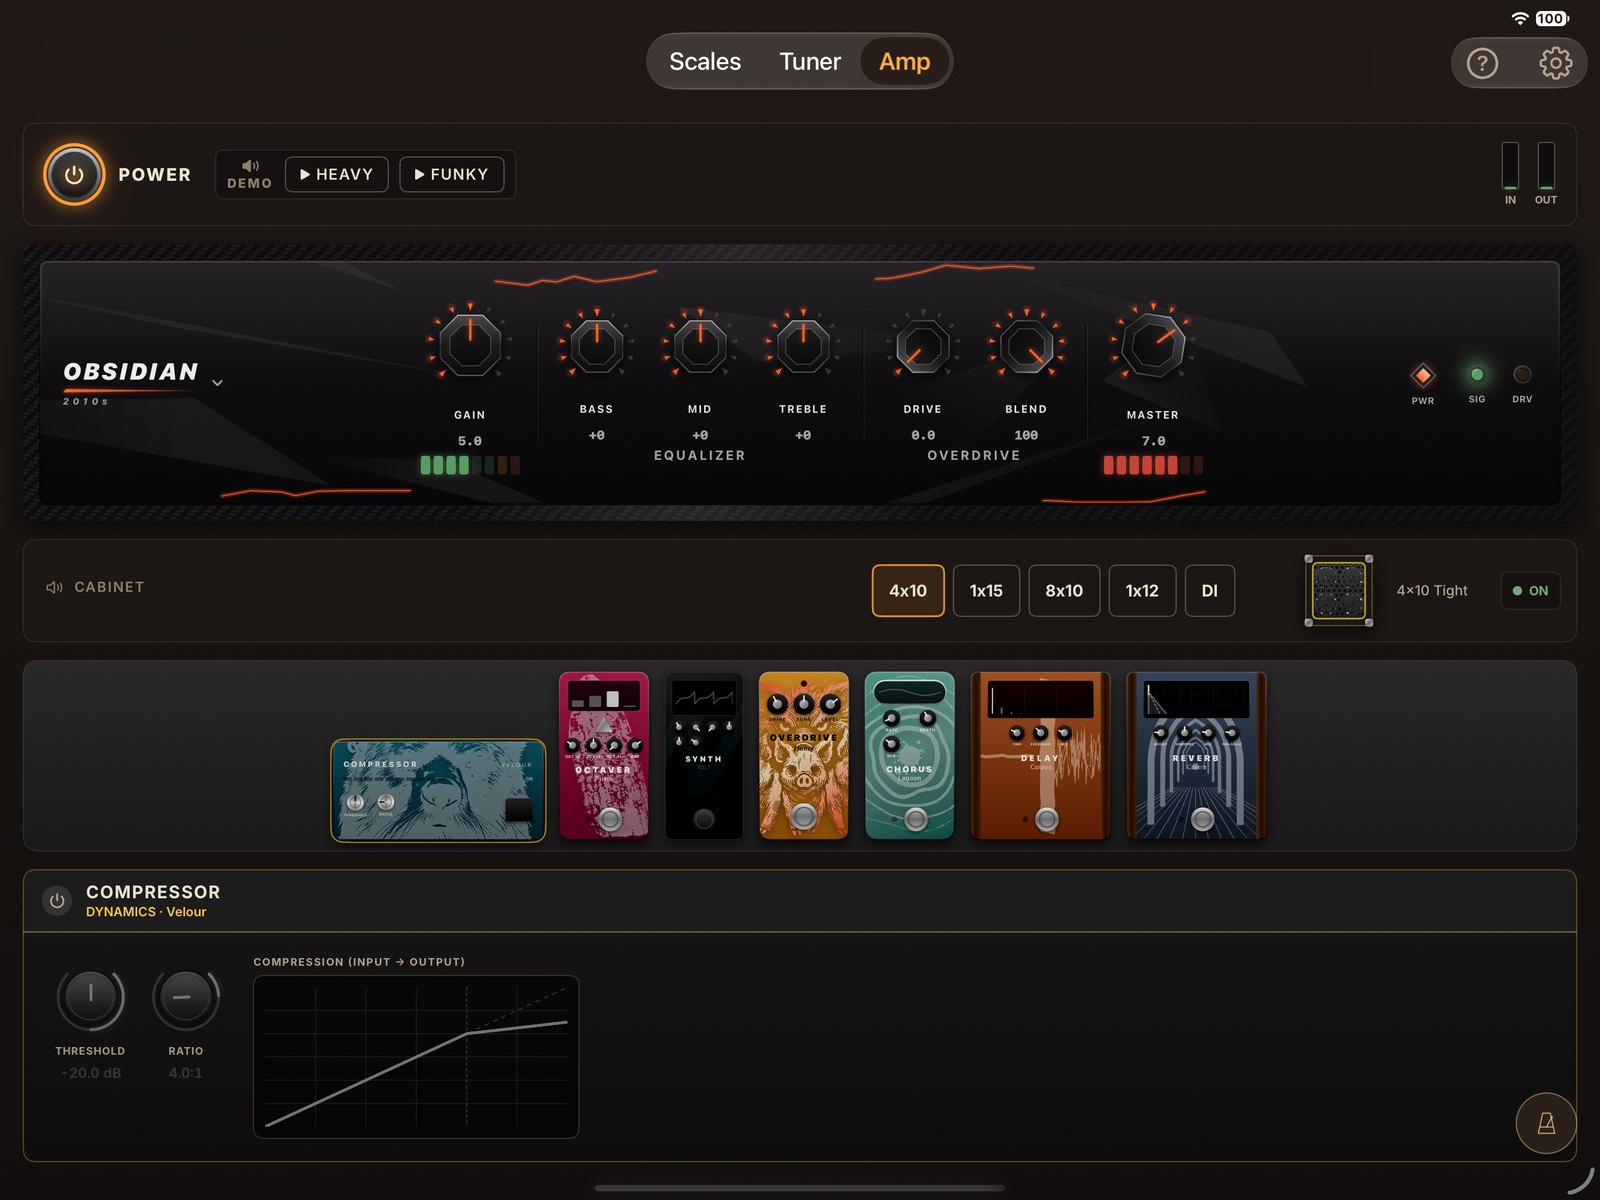Select the Synth pedal

pos(704,755)
